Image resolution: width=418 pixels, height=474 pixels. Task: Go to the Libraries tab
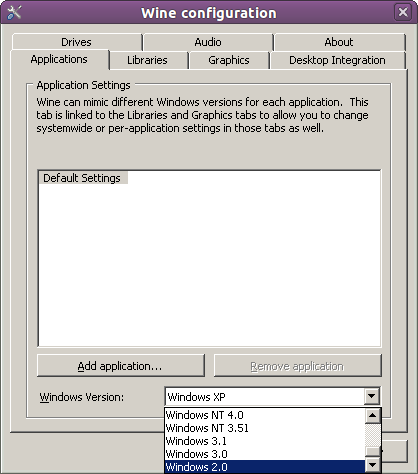pos(147,60)
